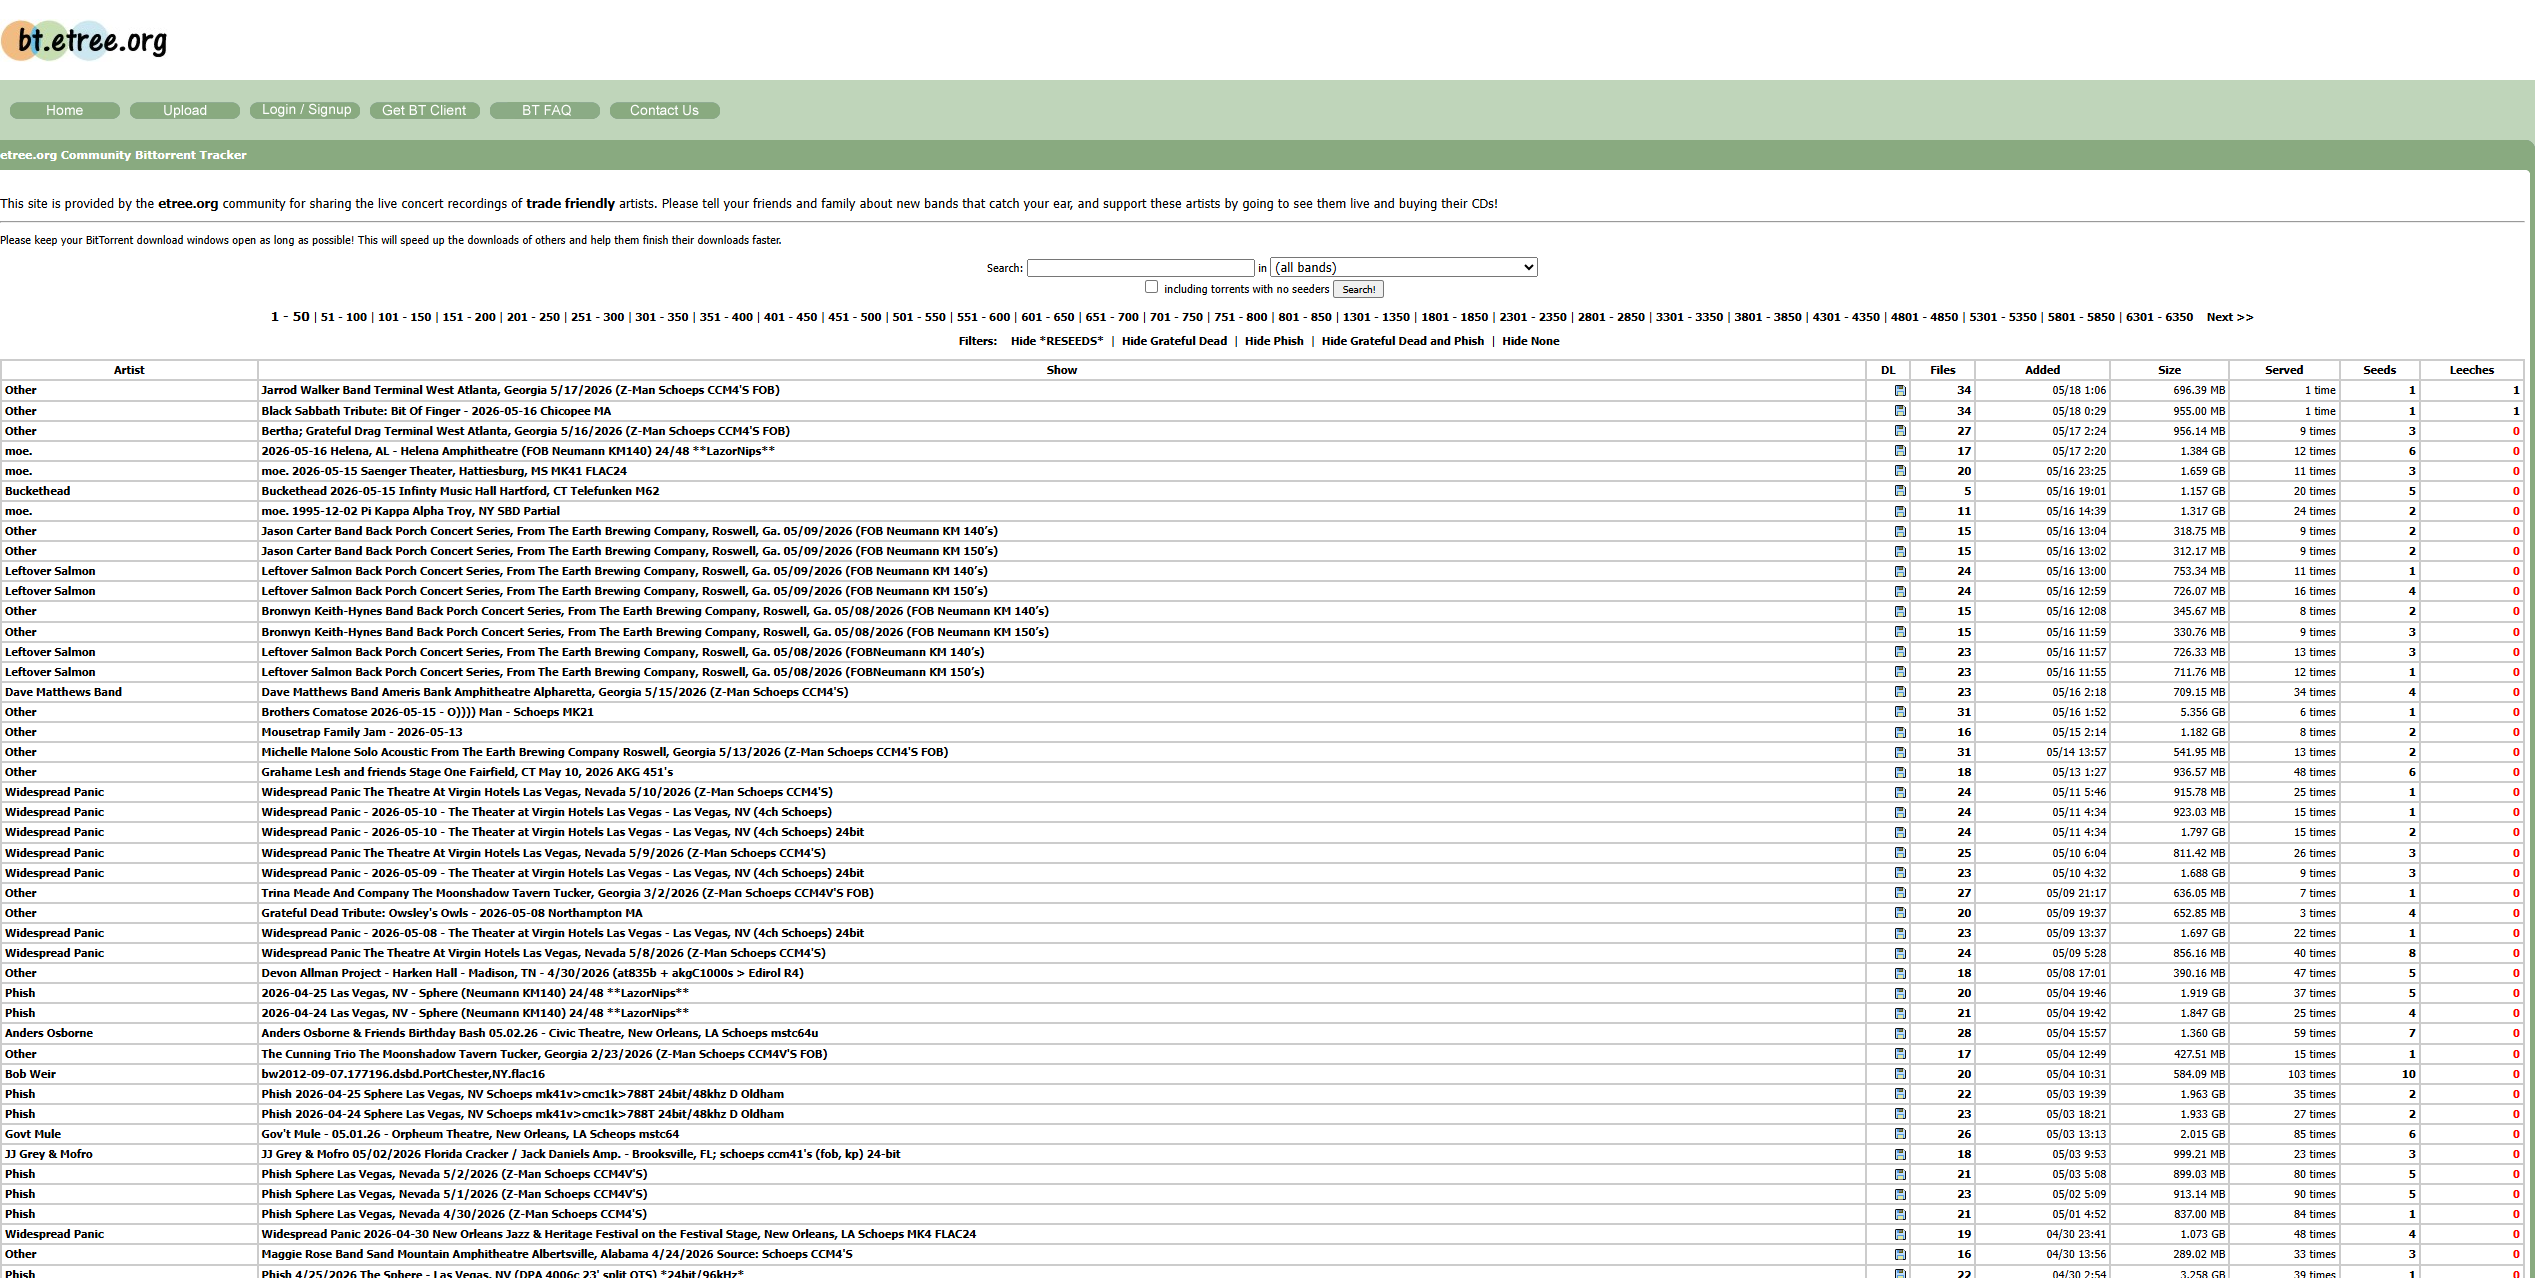Open the Jarrod Walker Band show entry

click(x=520, y=390)
